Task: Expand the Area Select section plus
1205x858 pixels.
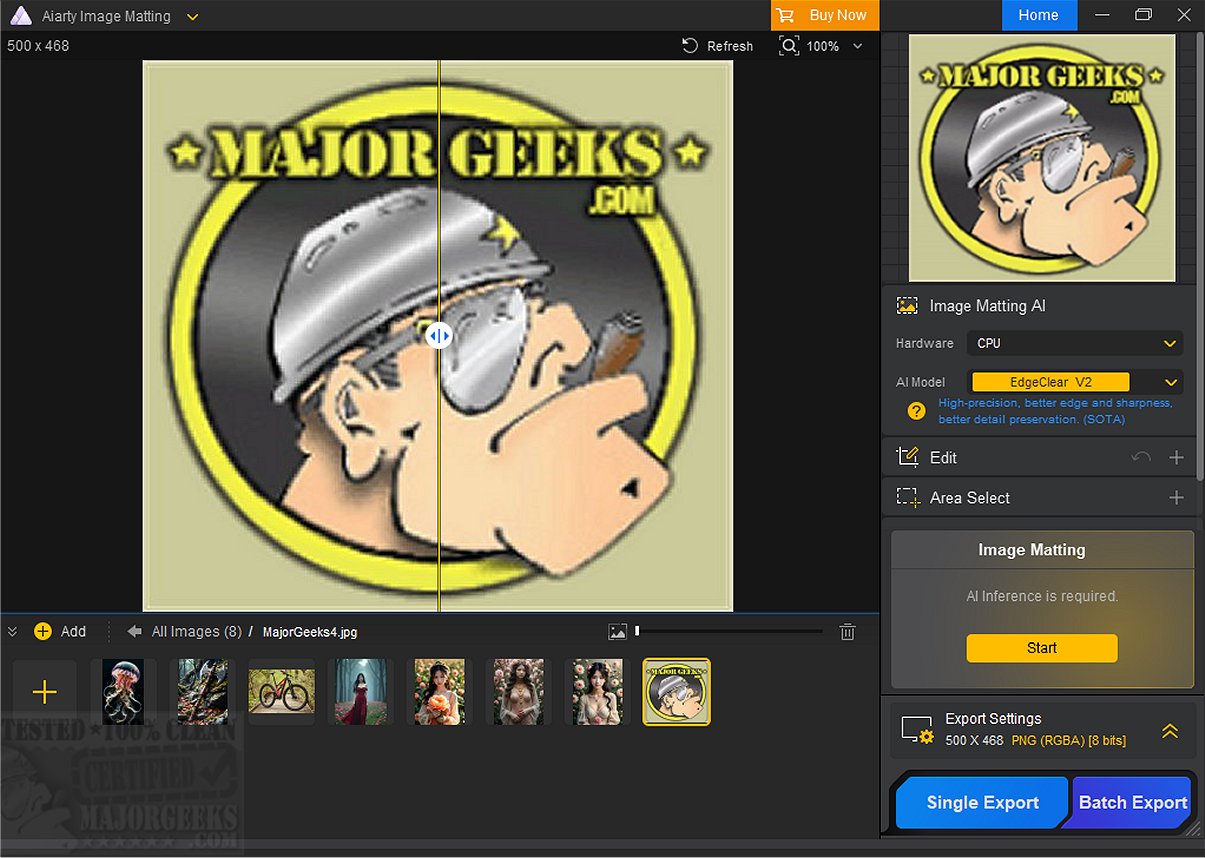Action: point(1176,497)
